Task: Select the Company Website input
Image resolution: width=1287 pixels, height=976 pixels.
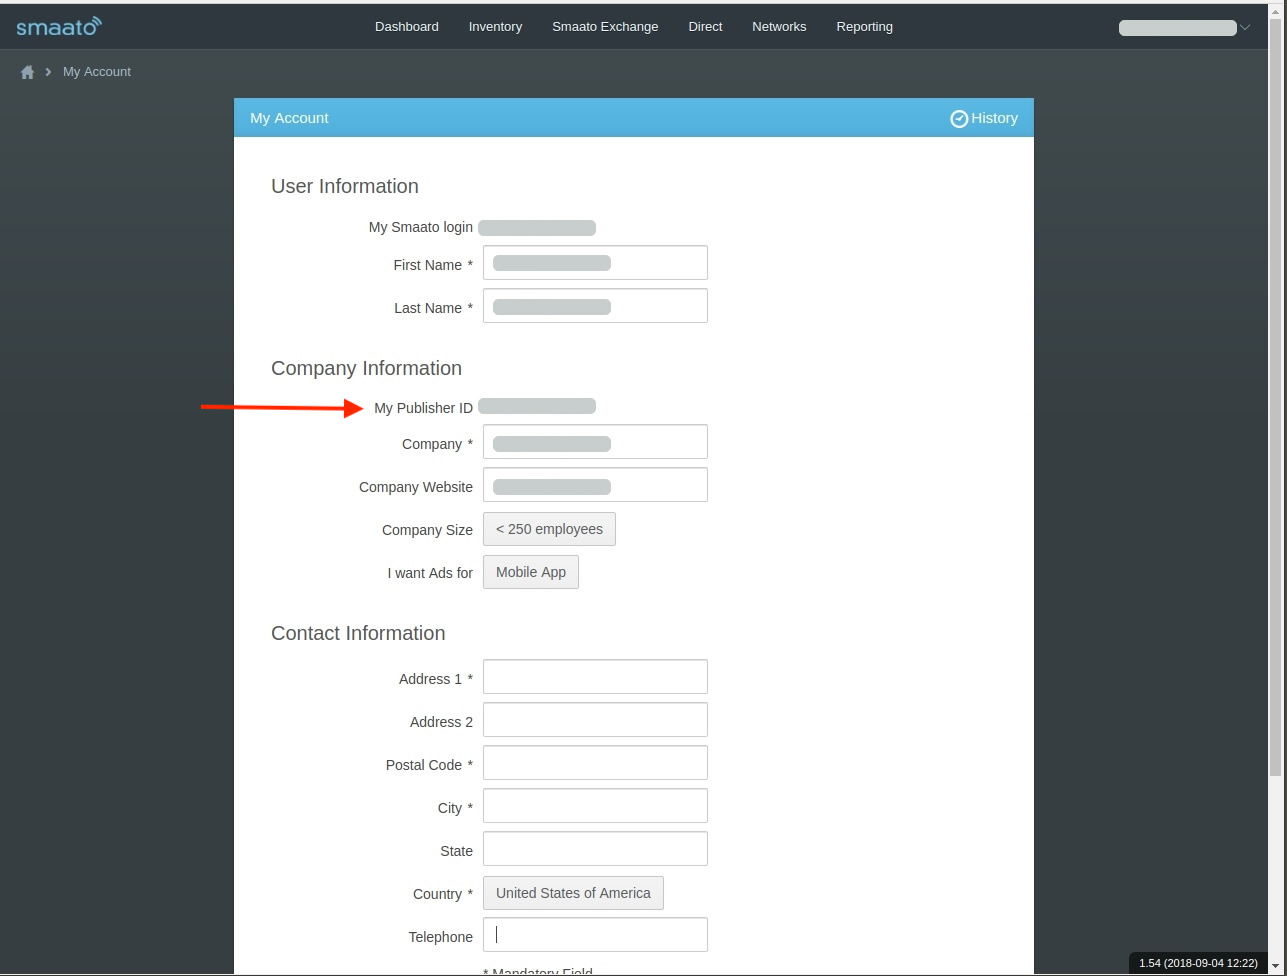Action: (x=595, y=485)
